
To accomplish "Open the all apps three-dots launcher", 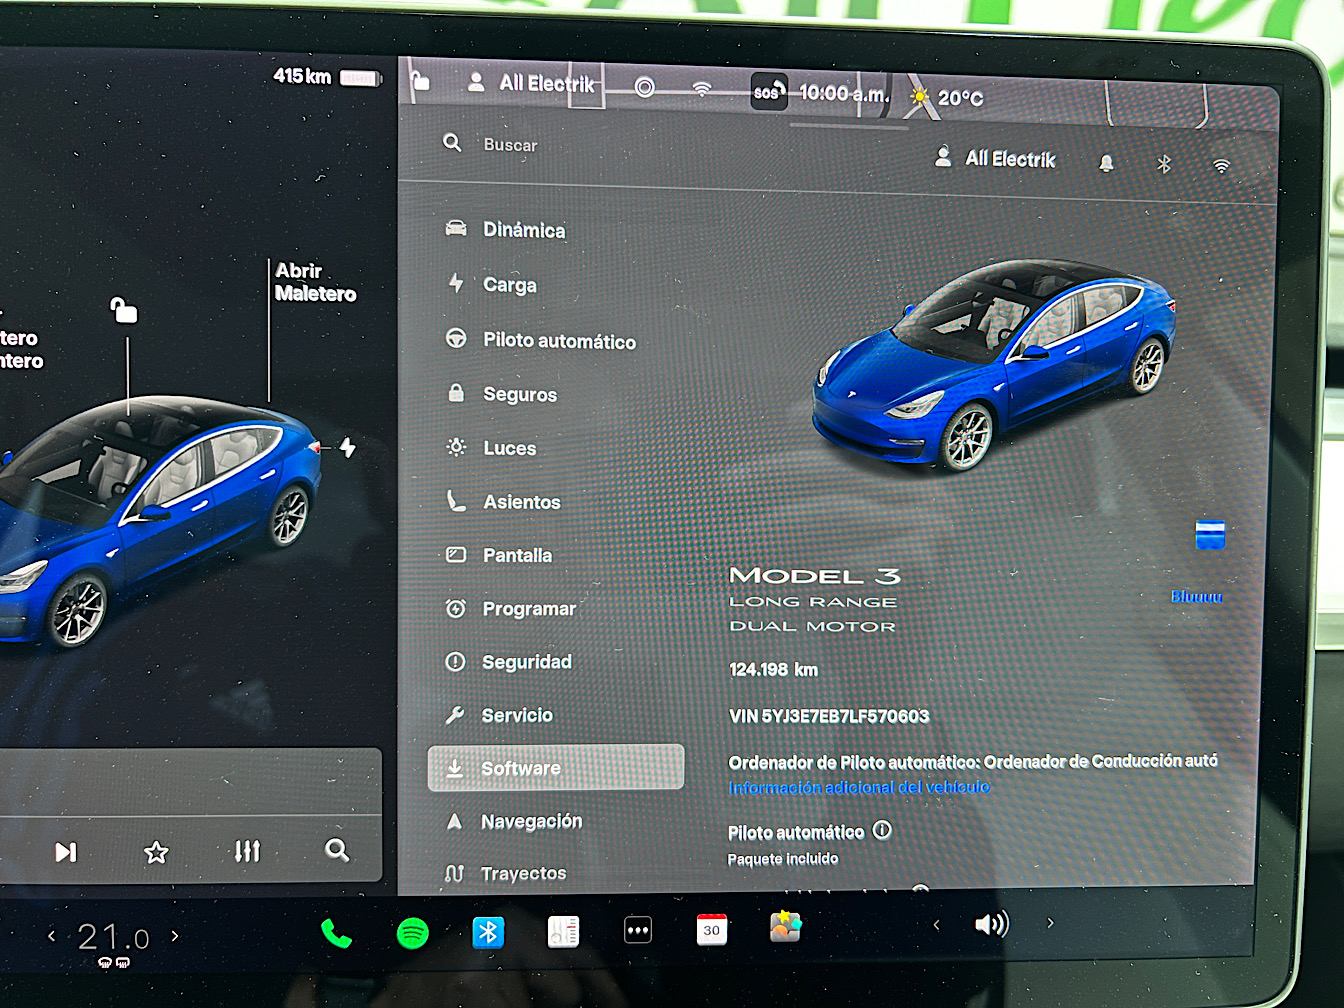I will pos(638,930).
